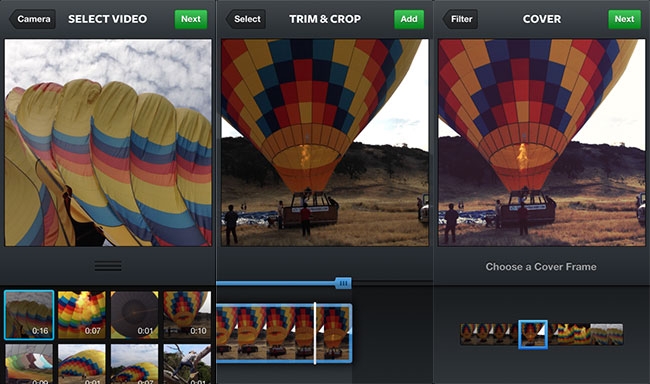Tap Next on the Cover screen
650x384 pixels.
click(x=624, y=19)
